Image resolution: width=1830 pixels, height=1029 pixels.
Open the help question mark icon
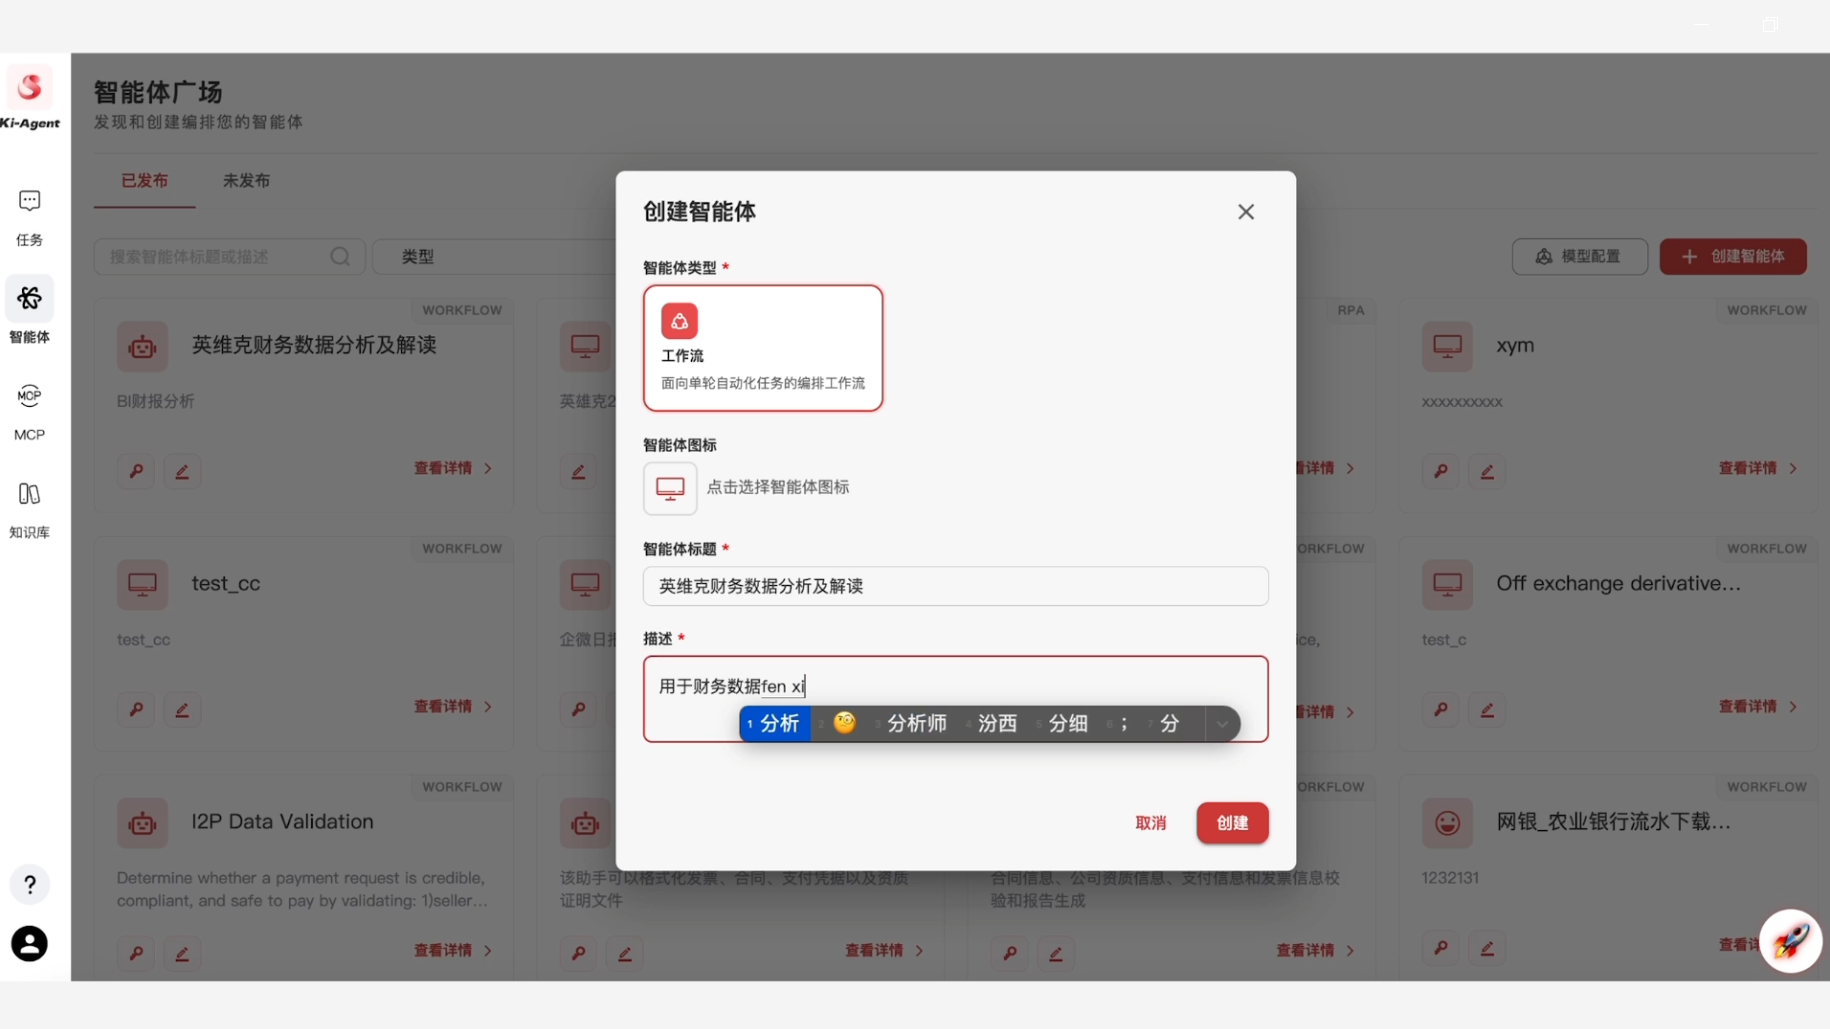point(30,884)
